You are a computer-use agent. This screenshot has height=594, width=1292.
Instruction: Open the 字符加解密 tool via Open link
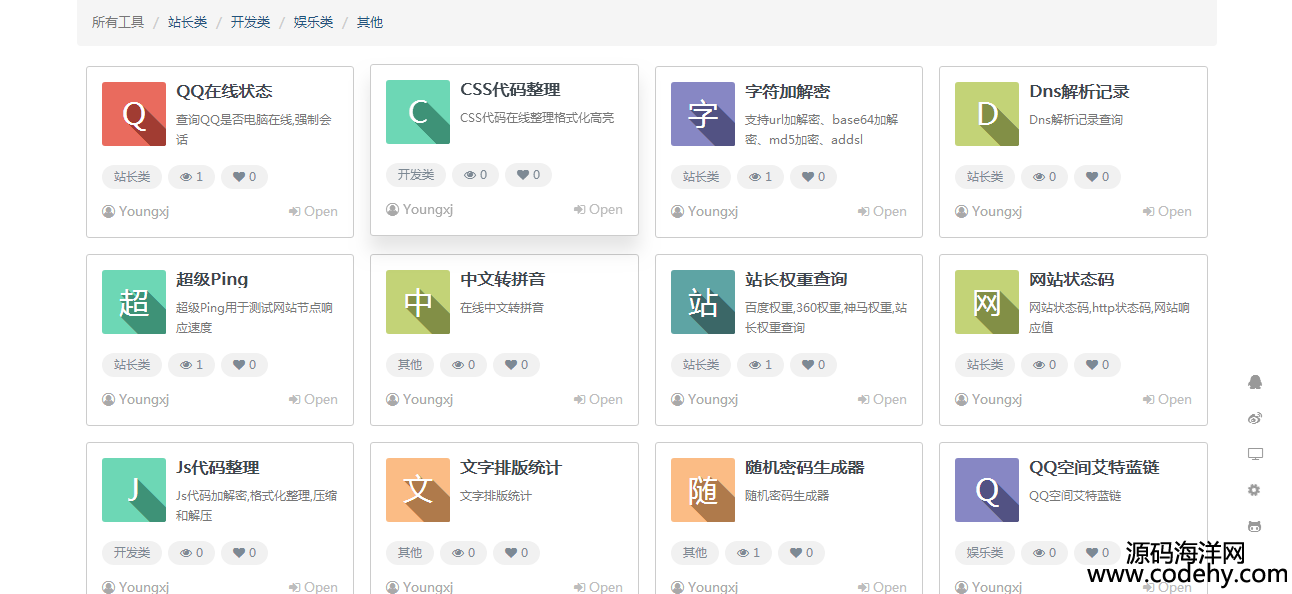pos(883,211)
